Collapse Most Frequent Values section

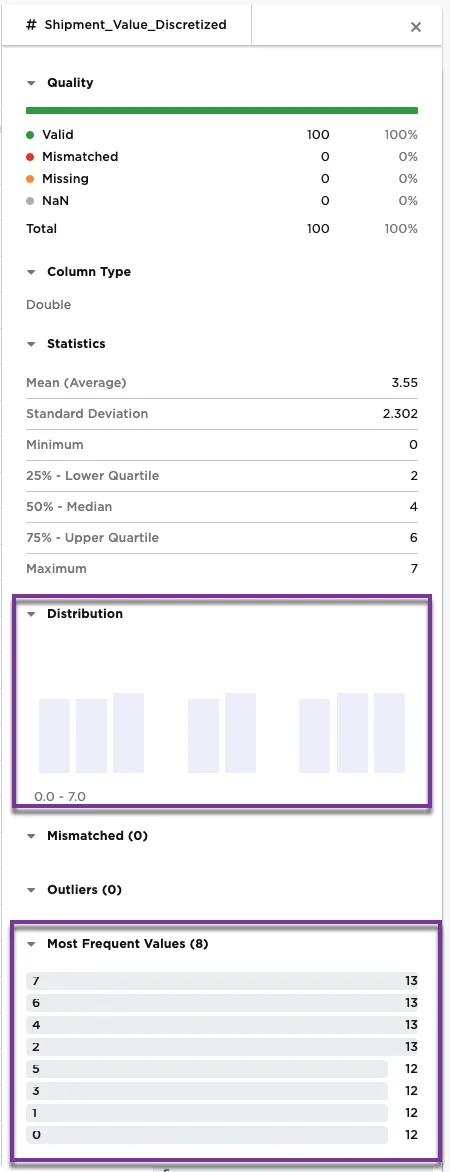[31, 944]
